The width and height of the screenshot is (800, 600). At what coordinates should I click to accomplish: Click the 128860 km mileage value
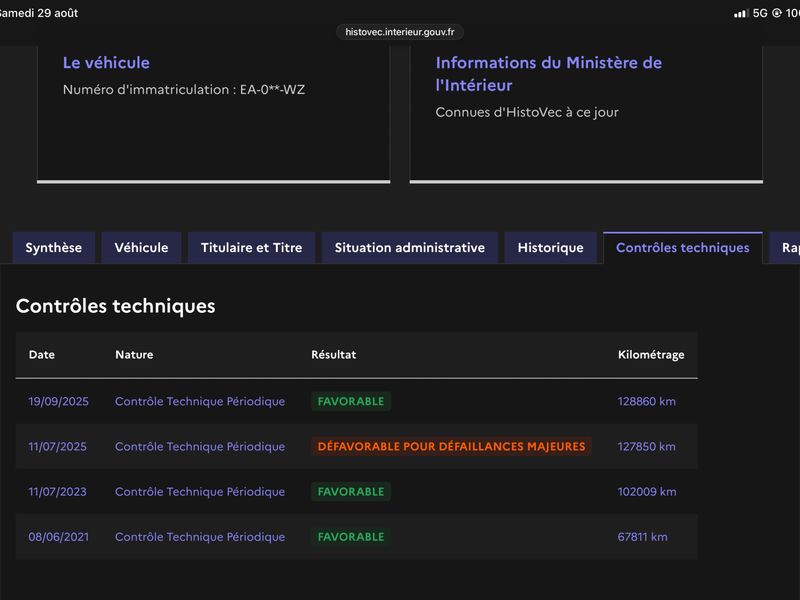click(646, 402)
